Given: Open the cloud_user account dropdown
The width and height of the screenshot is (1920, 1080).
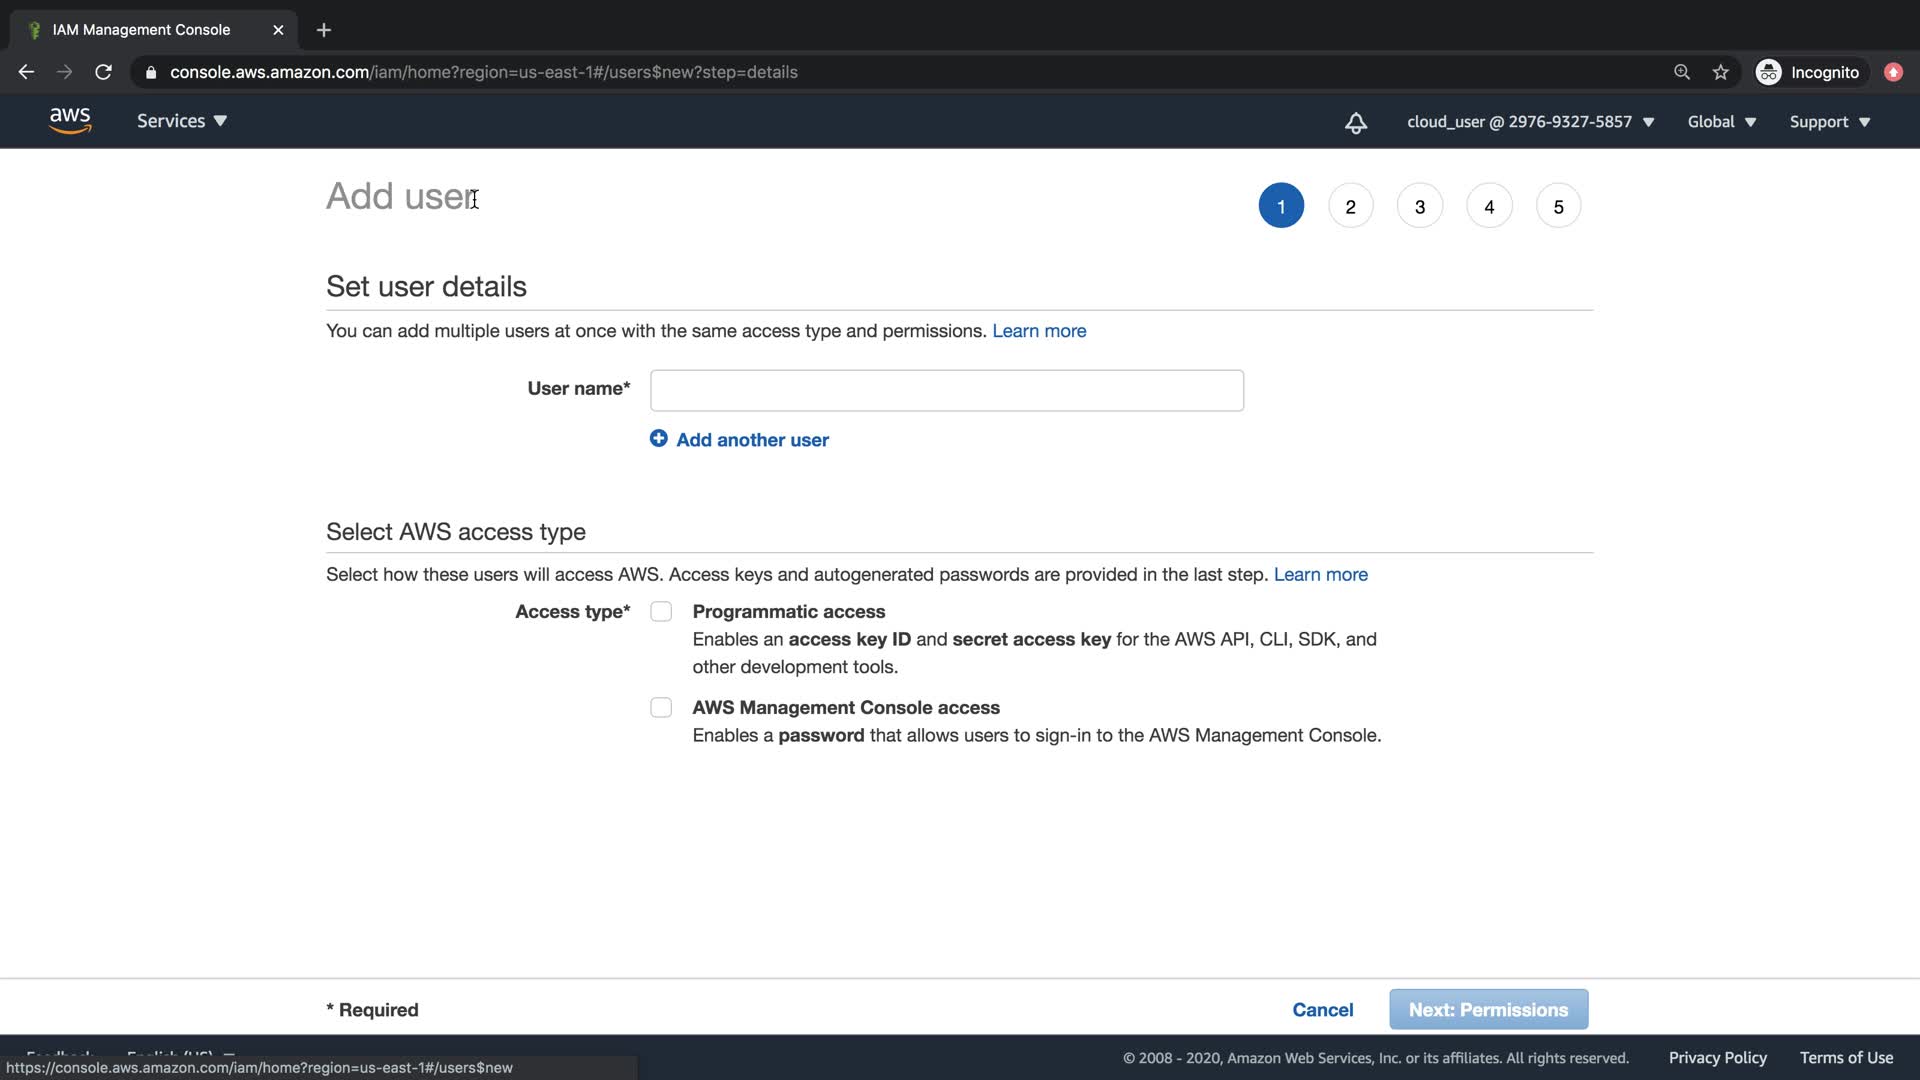Looking at the screenshot, I should pyautogui.click(x=1530, y=122).
